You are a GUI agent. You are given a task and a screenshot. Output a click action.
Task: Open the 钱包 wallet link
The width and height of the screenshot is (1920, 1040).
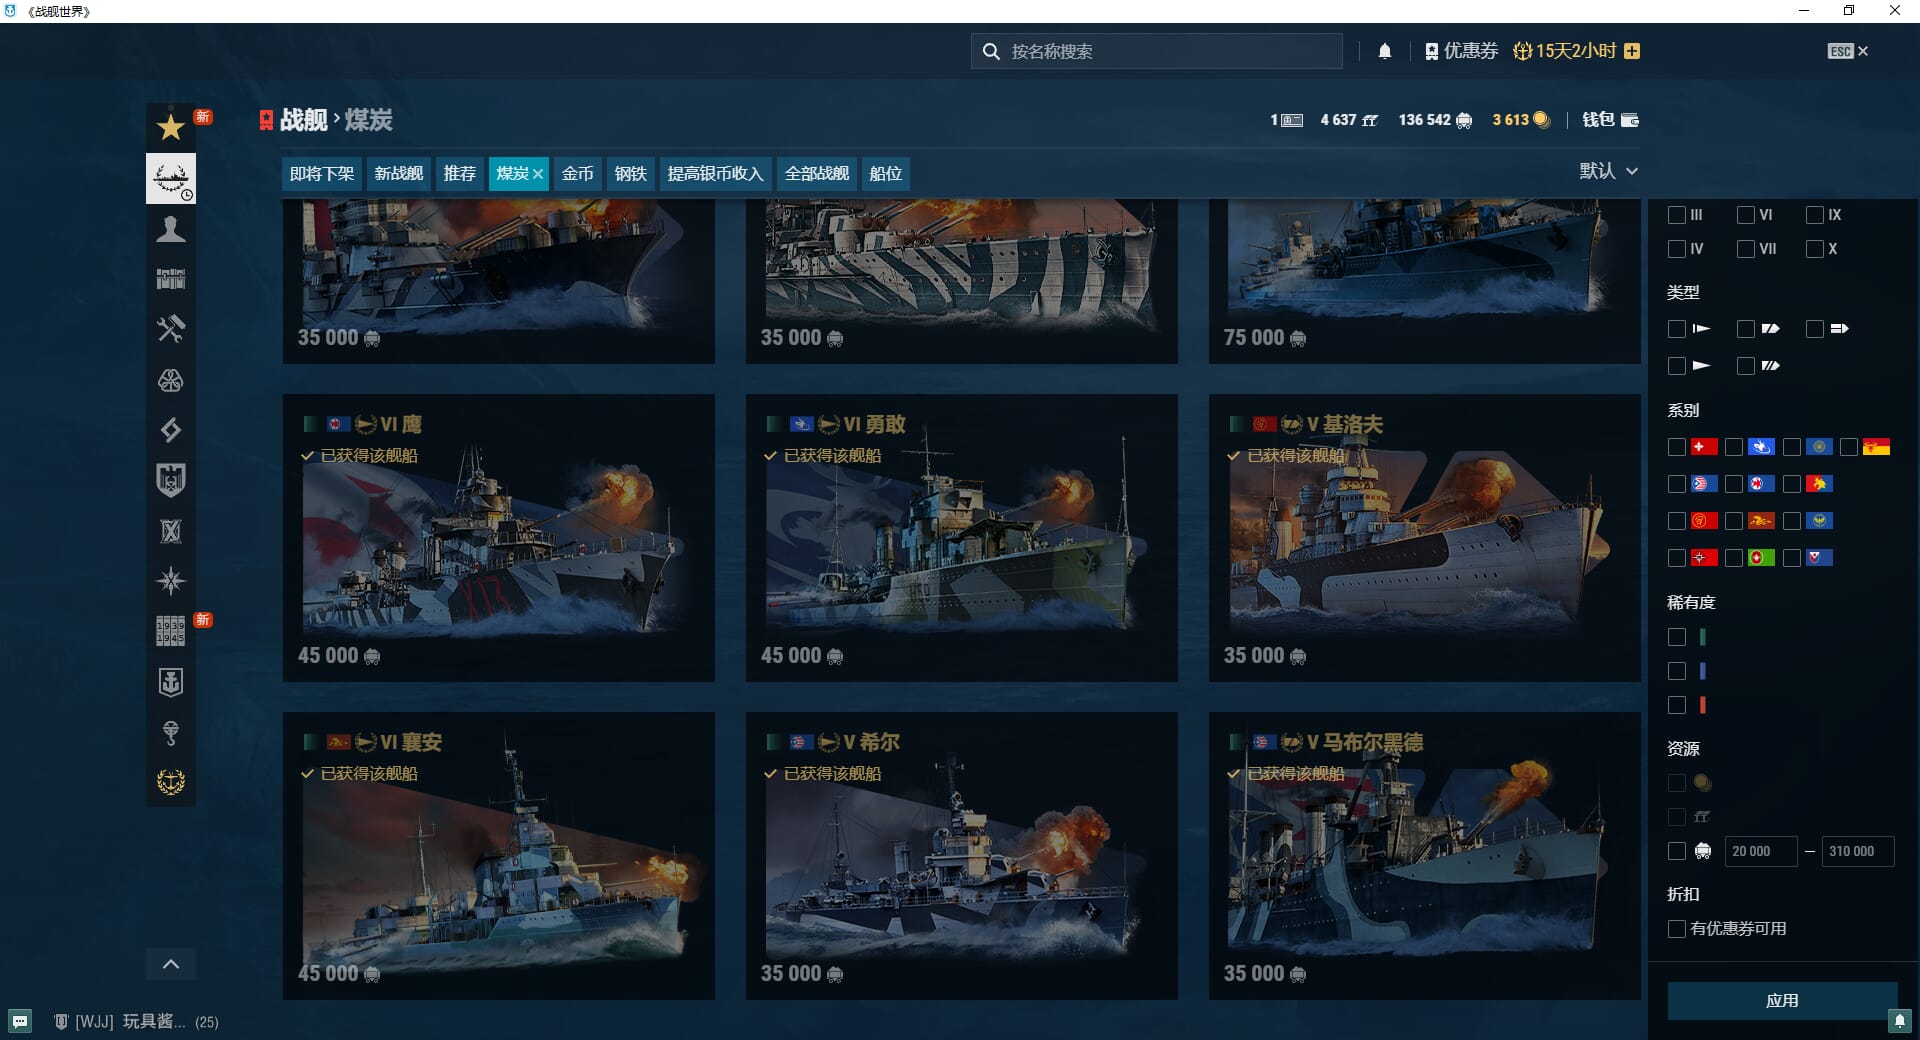1610,120
